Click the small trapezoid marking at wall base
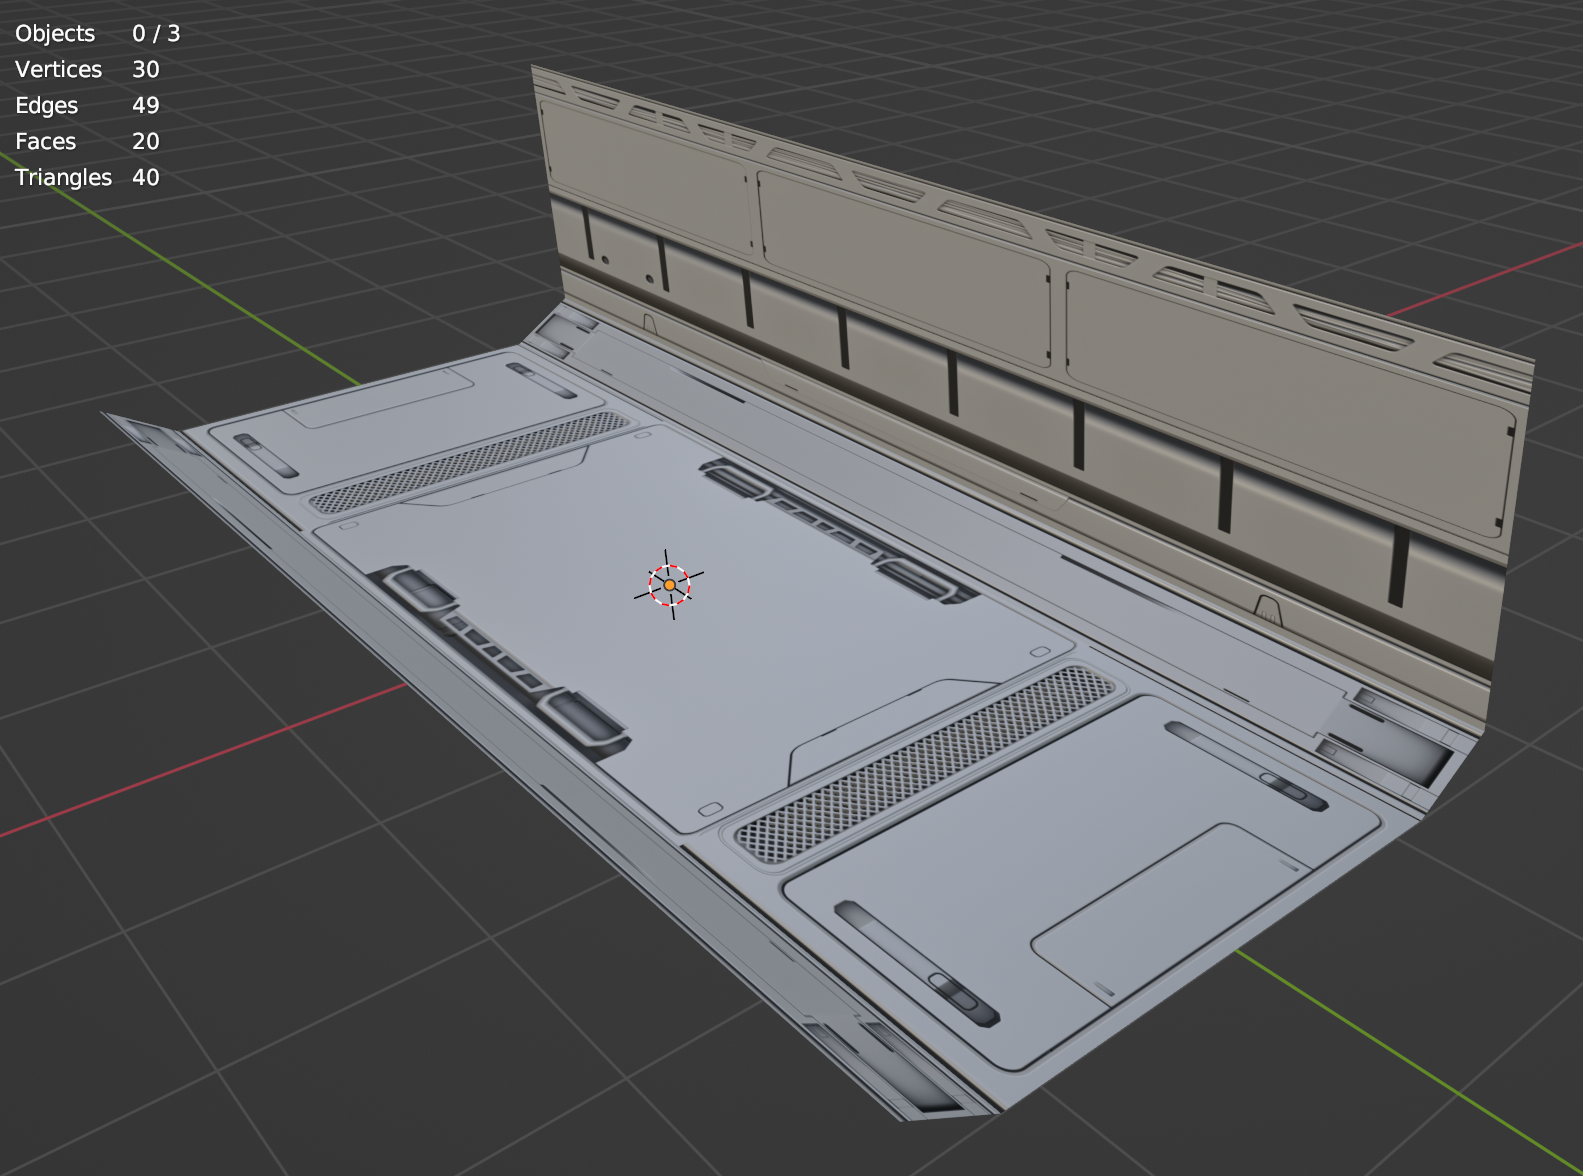Screen dimensions: 1583x1176 coord(1268,607)
